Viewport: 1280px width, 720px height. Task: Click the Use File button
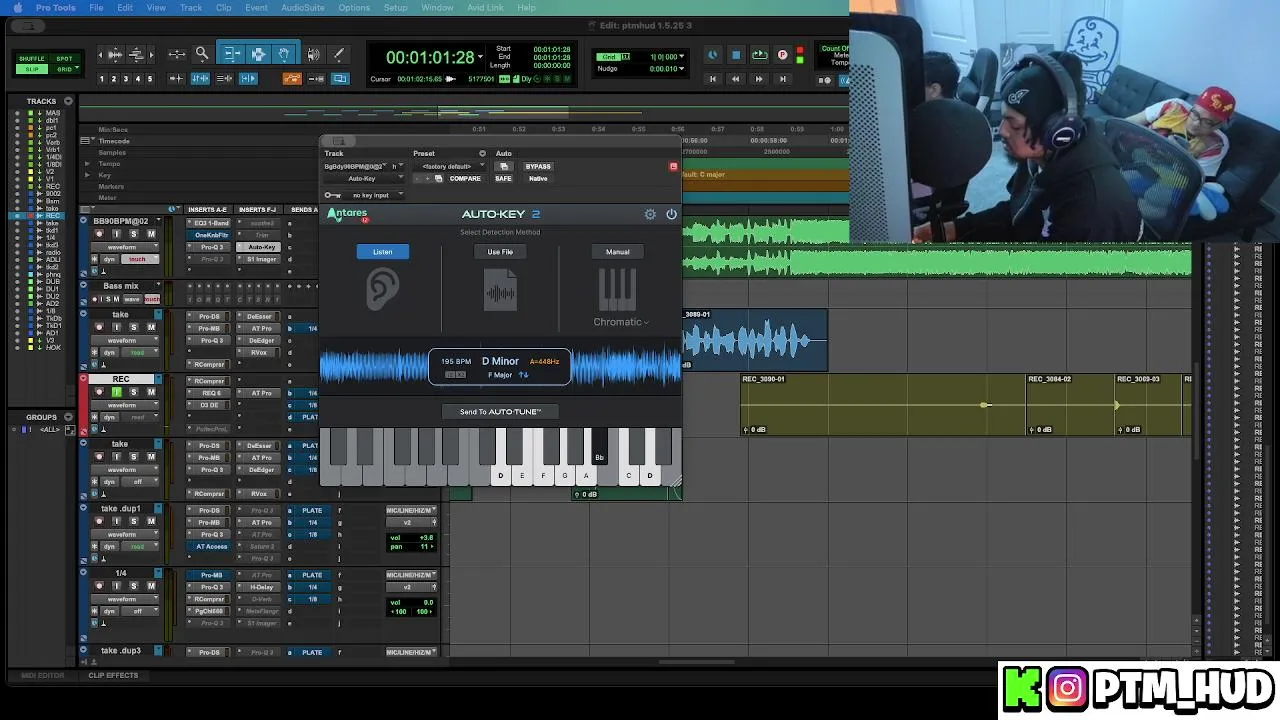coord(500,252)
